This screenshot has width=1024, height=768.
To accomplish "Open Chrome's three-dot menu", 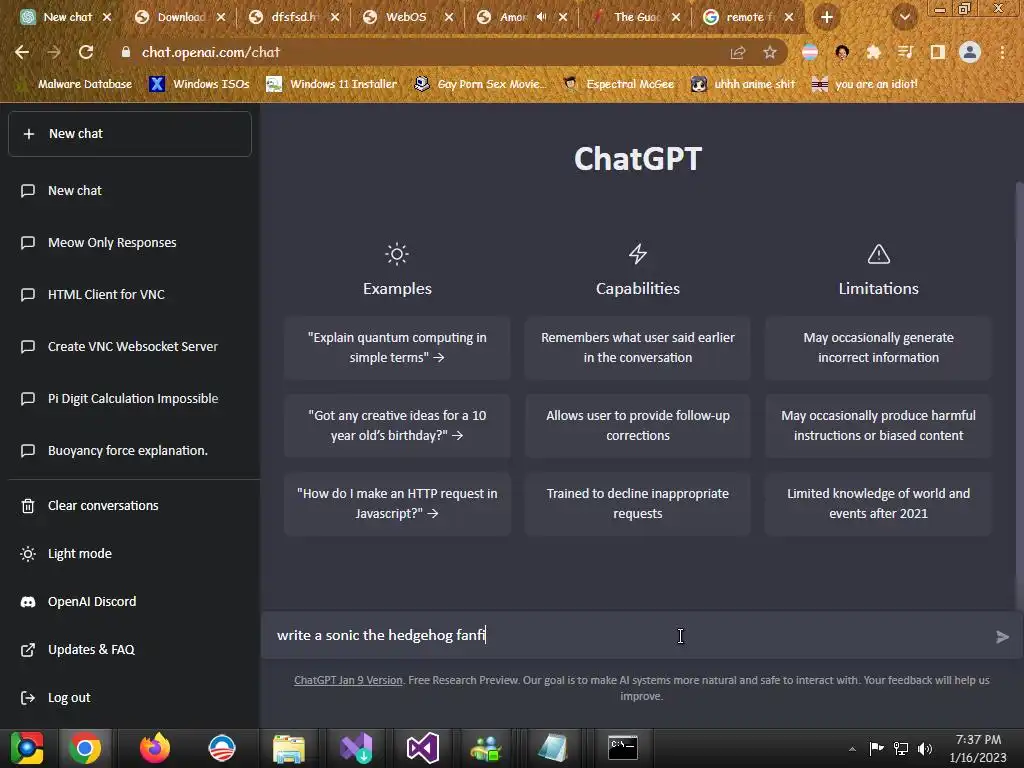I will pos(1002,52).
